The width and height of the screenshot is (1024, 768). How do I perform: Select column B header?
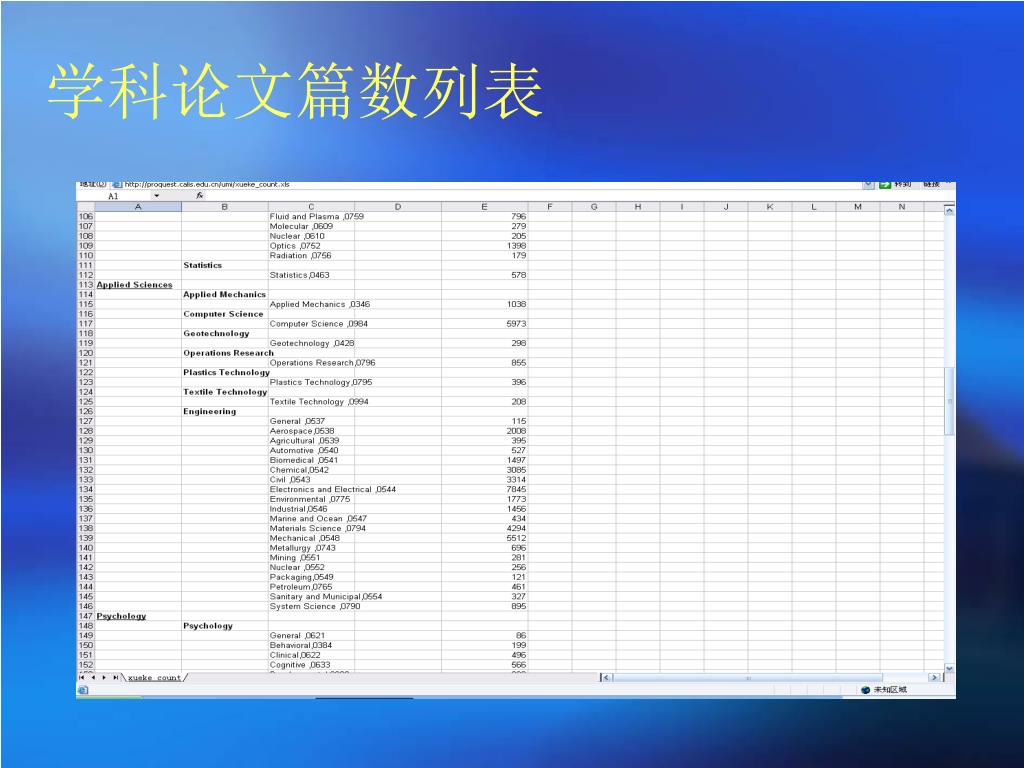(x=225, y=207)
